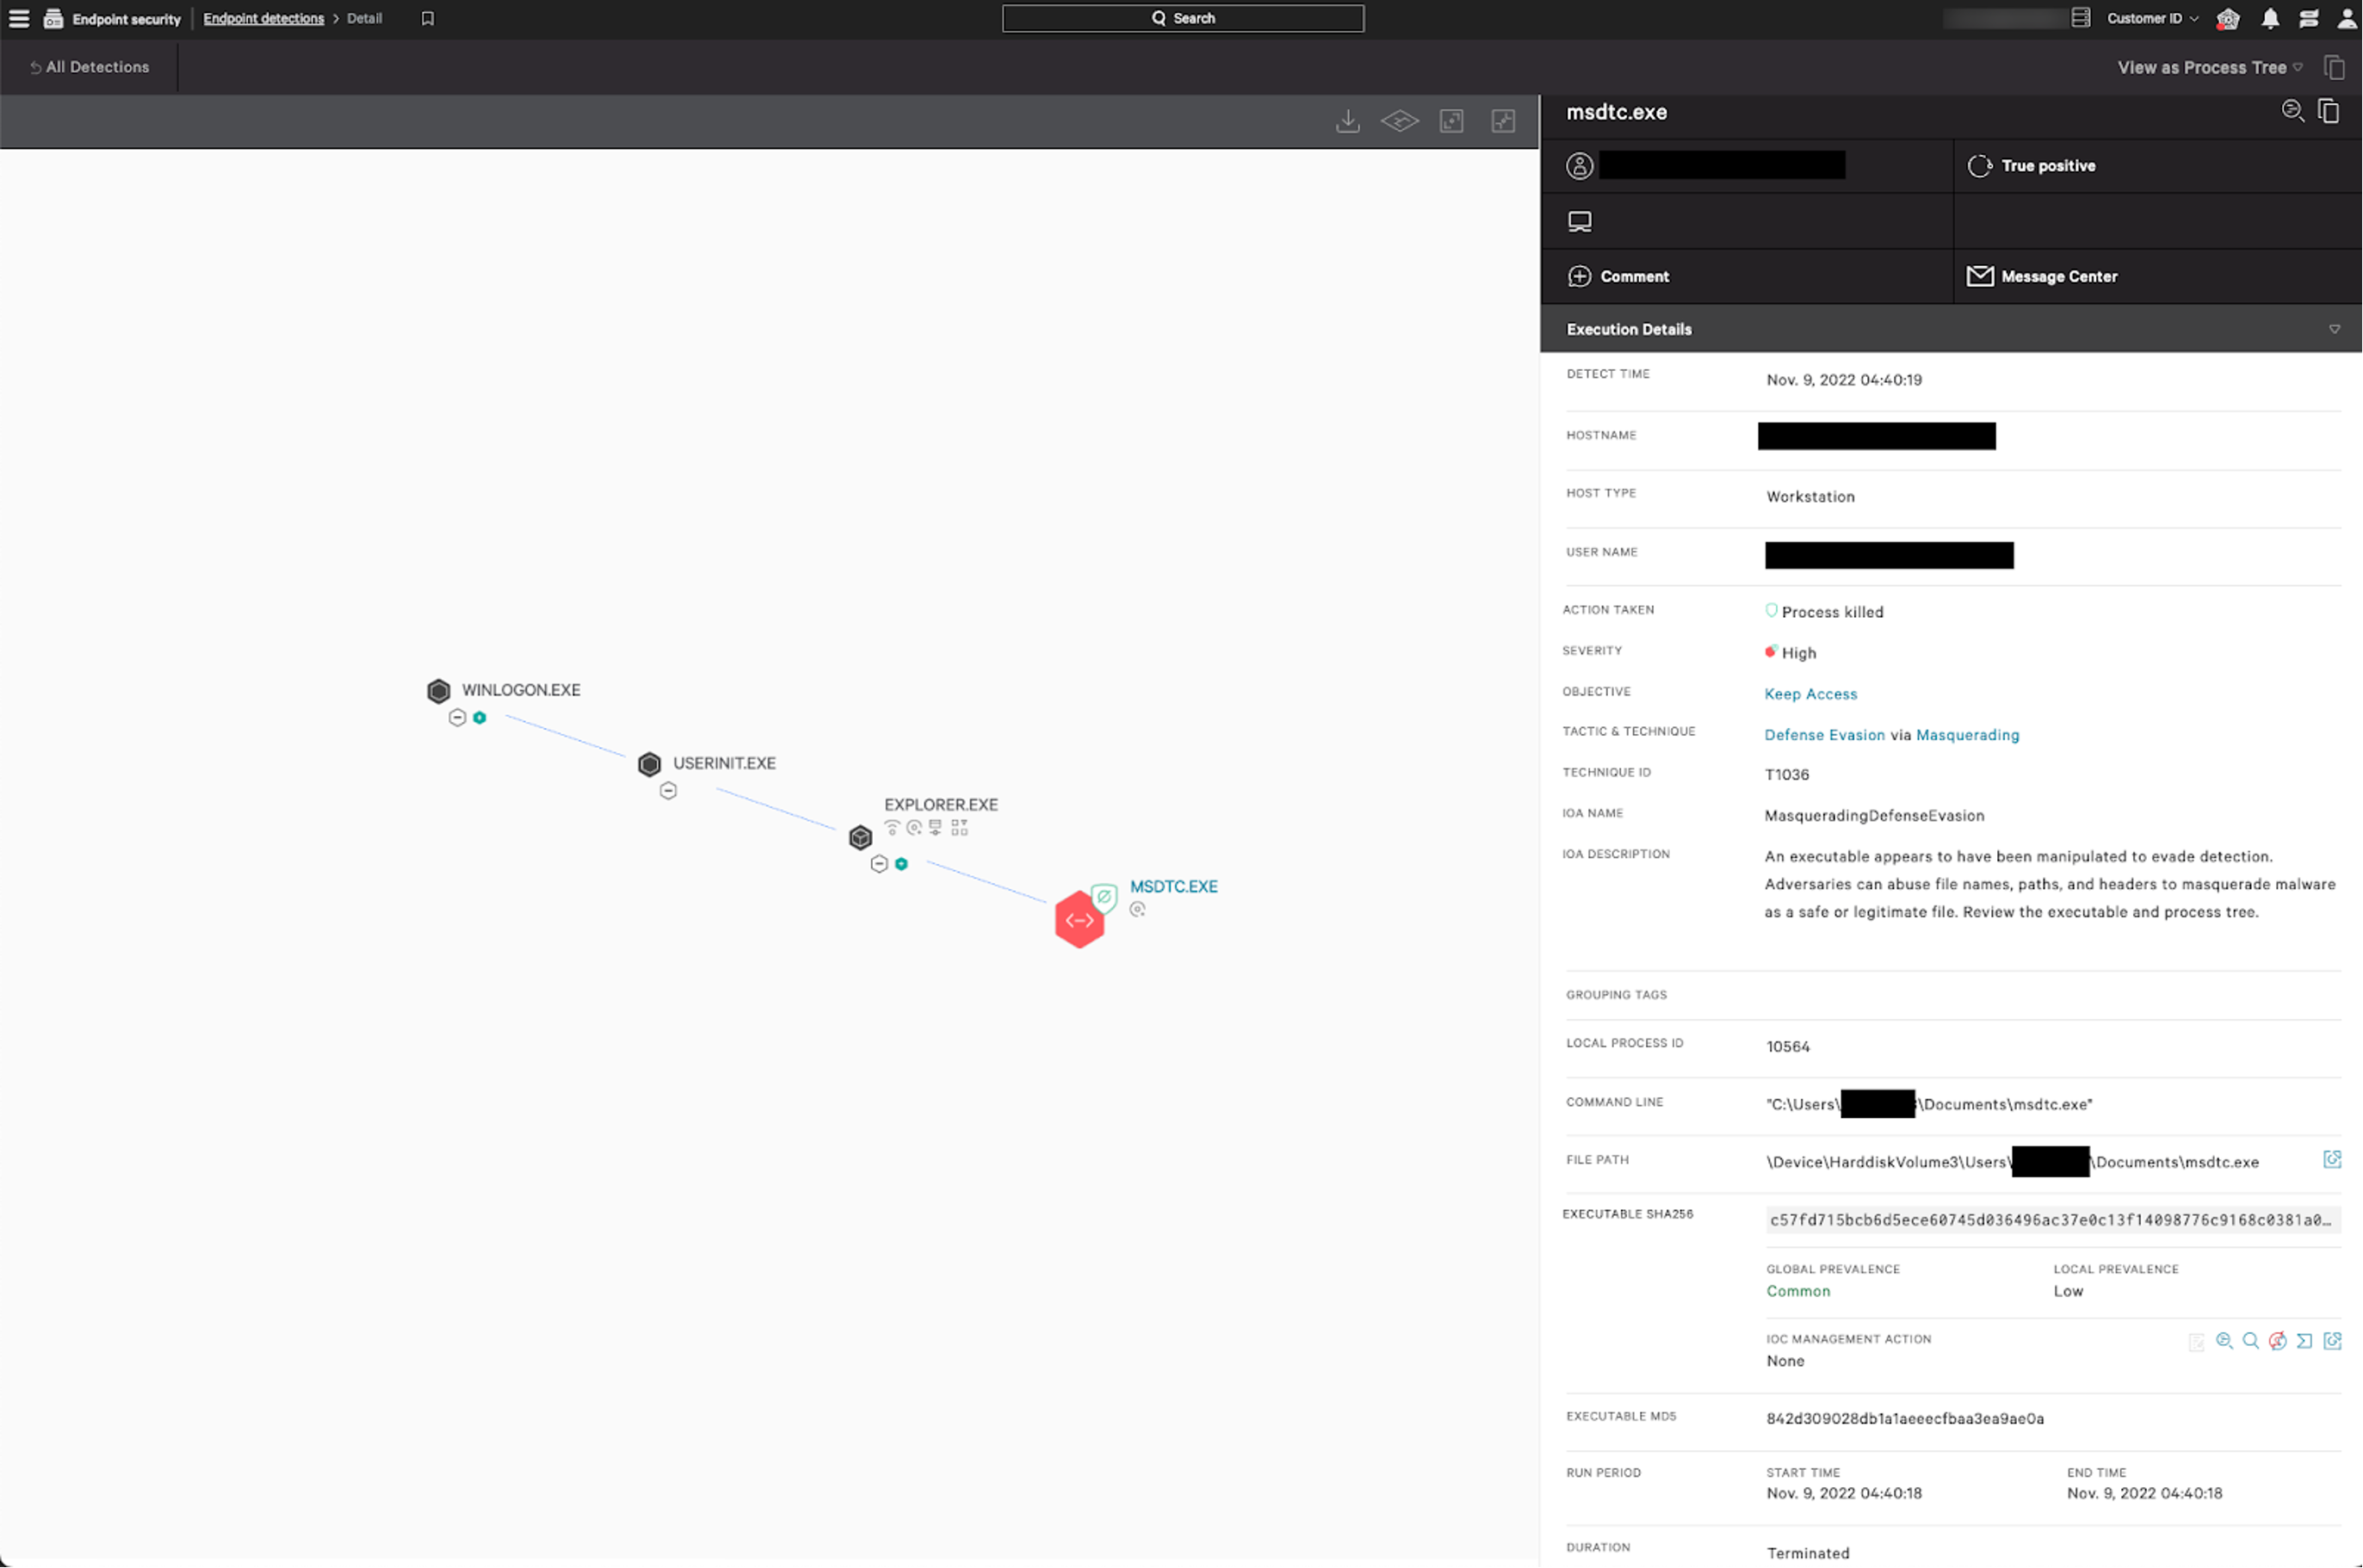Open hash event search magnifier with lines
2363x1568 pixels.
coord(2225,1341)
